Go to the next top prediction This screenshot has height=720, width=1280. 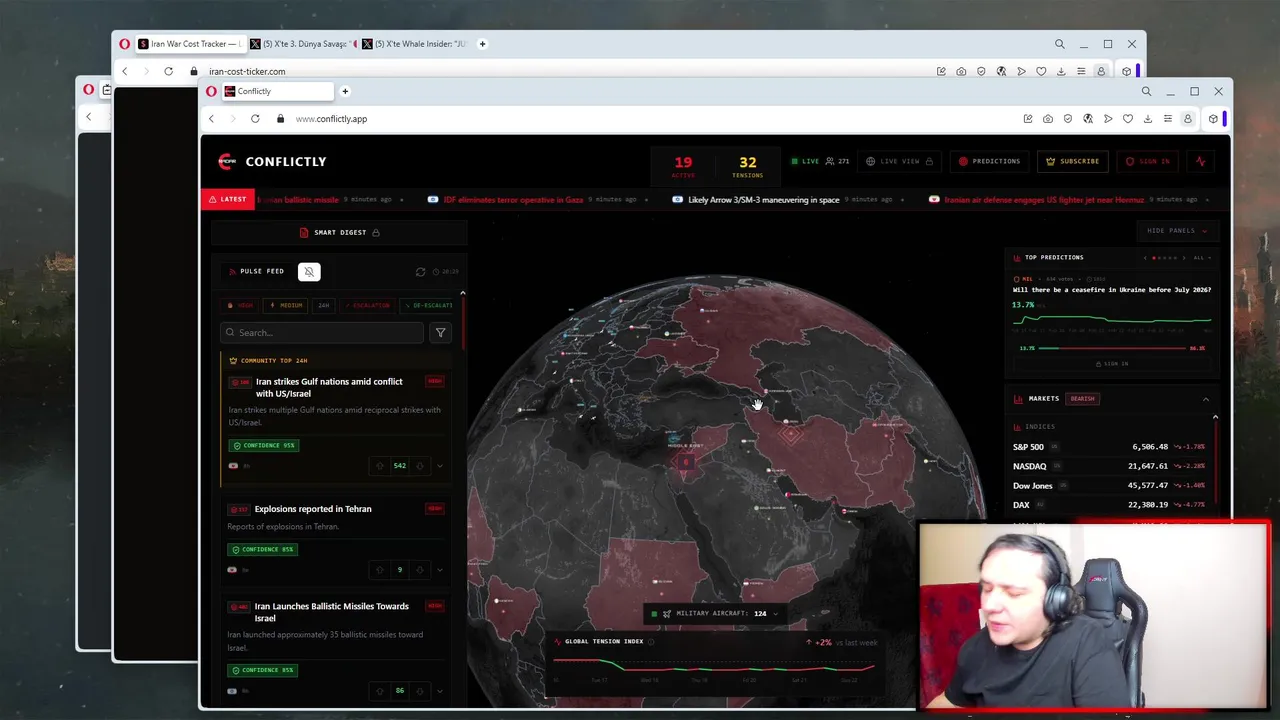point(1184,258)
